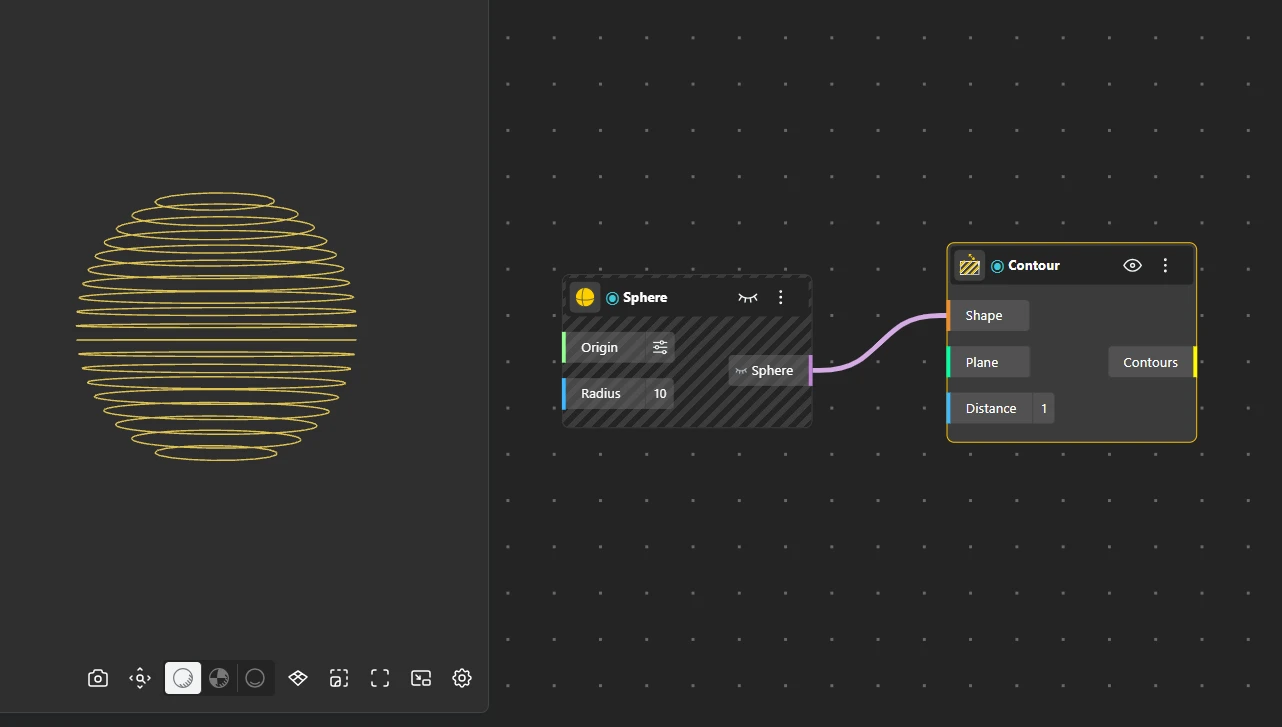Viewport: 1282px width, 727px height.
Task: Toggle the Sphere output visibility eye
Action: 741,371
